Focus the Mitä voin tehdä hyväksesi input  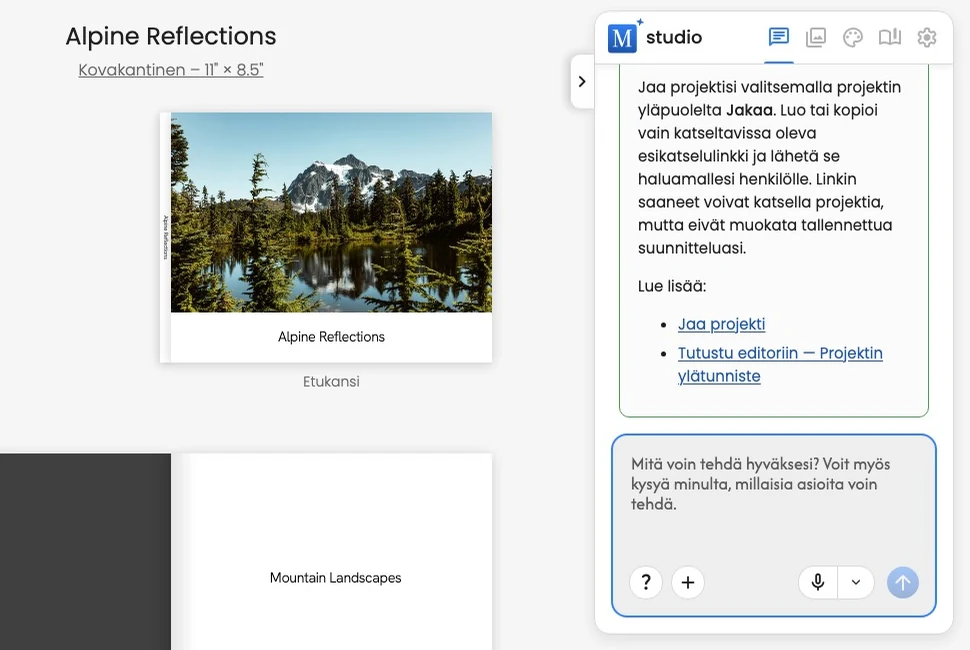[x=774, y=495]
